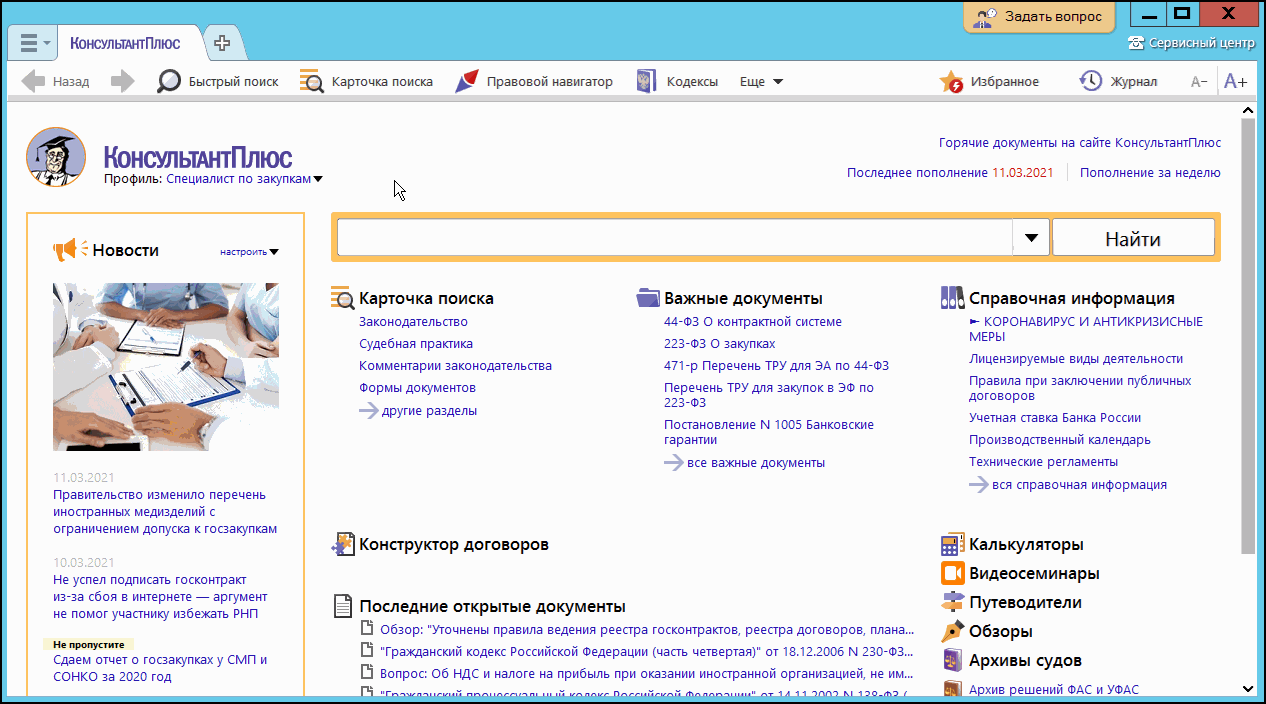Open Лицензируемые виды деятельности link
This screenshot has height=704, width=1266.
(x=1076, y=359)
